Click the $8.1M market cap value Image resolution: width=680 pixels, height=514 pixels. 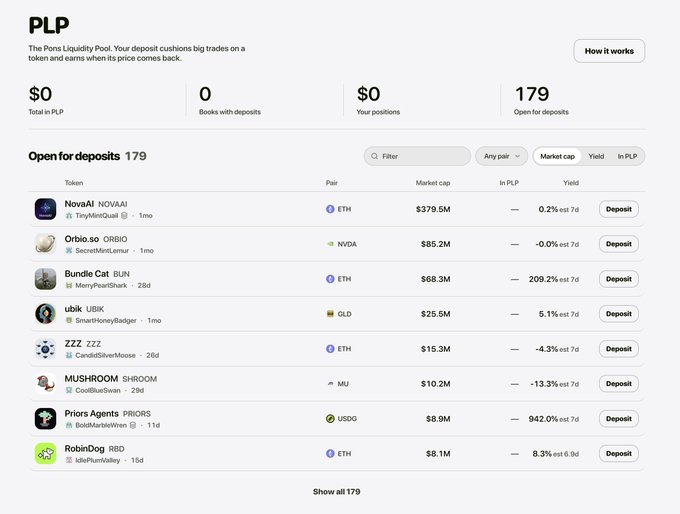pos(438,454)
